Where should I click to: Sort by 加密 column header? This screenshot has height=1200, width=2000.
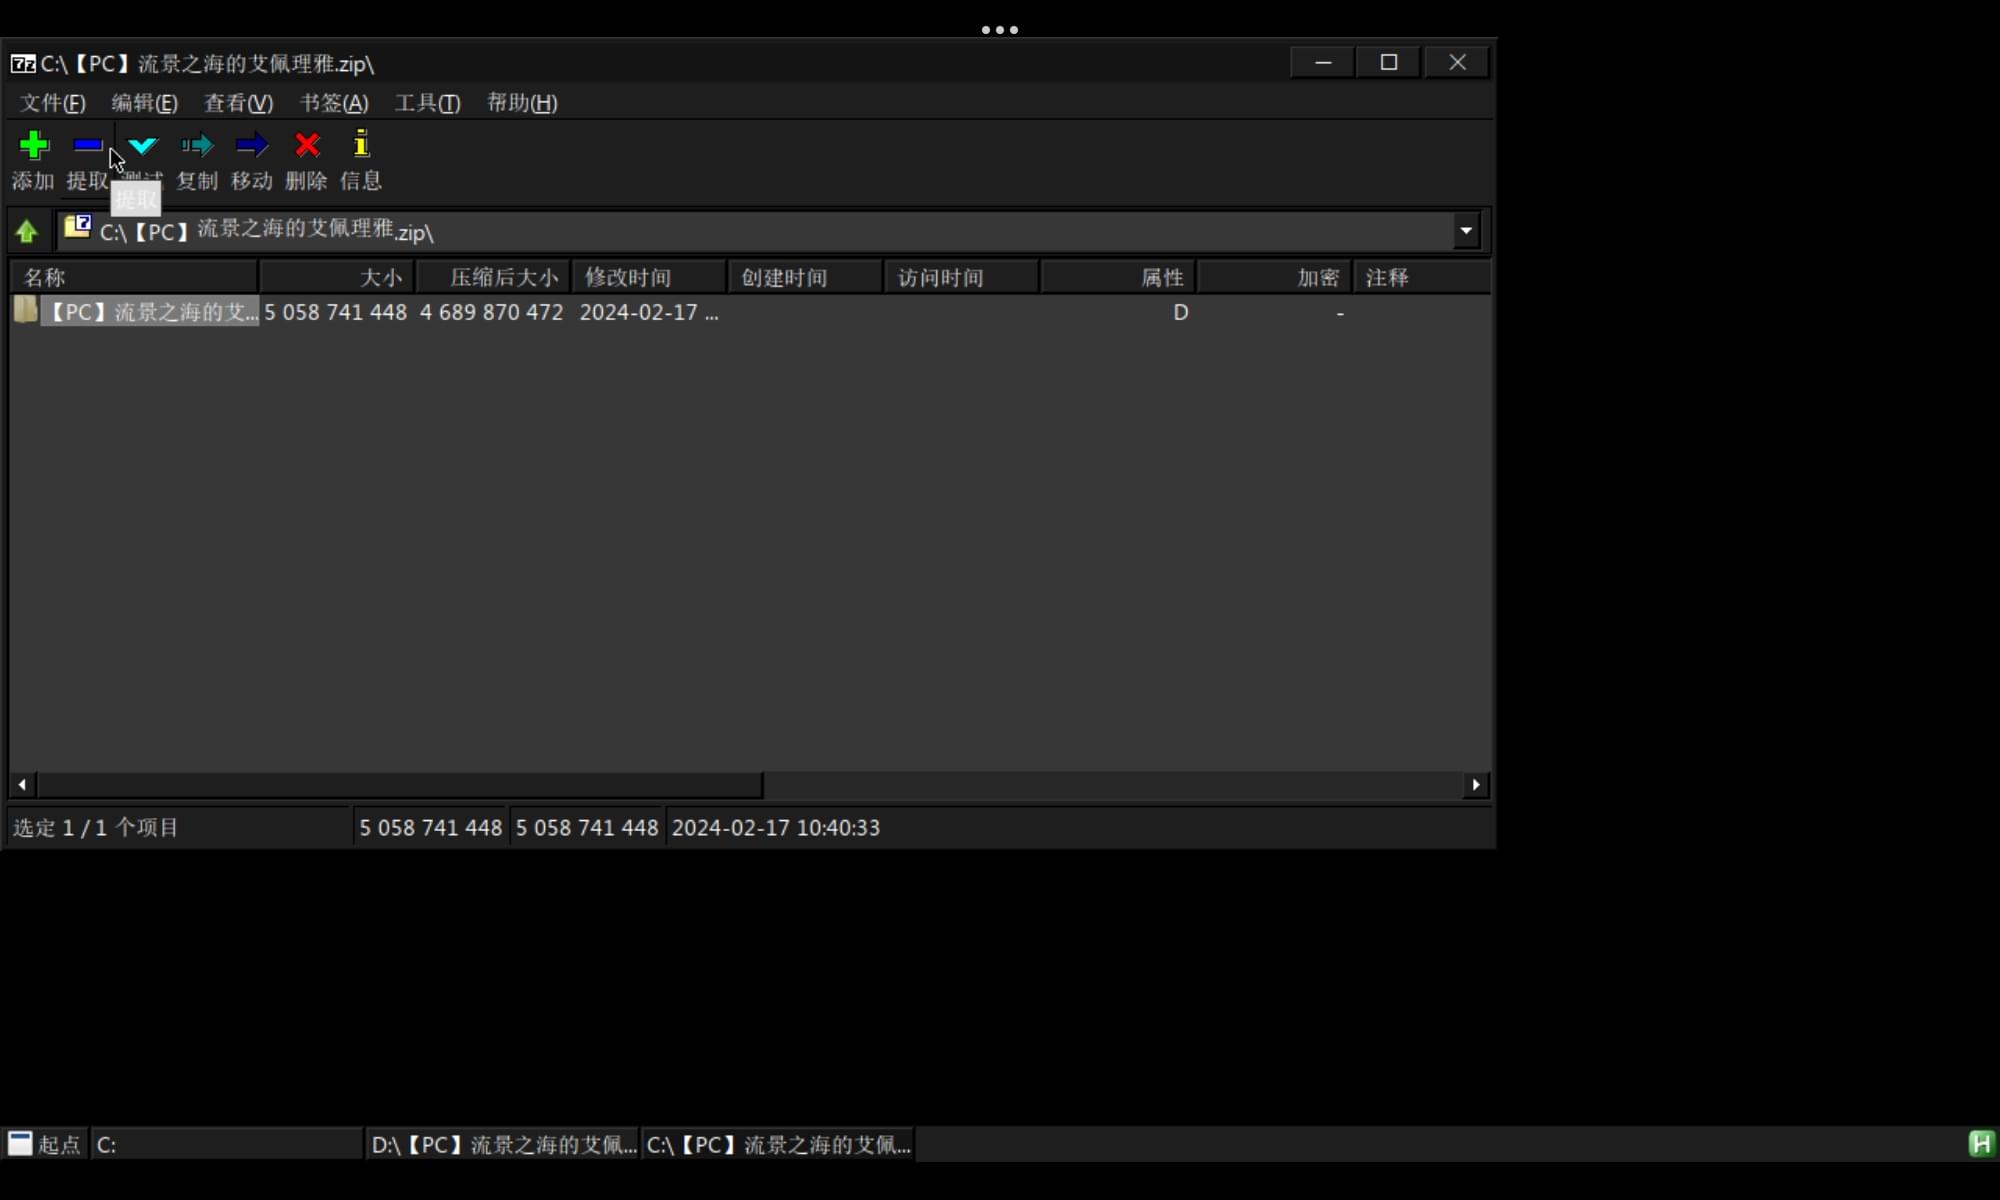coord(1275,277)
